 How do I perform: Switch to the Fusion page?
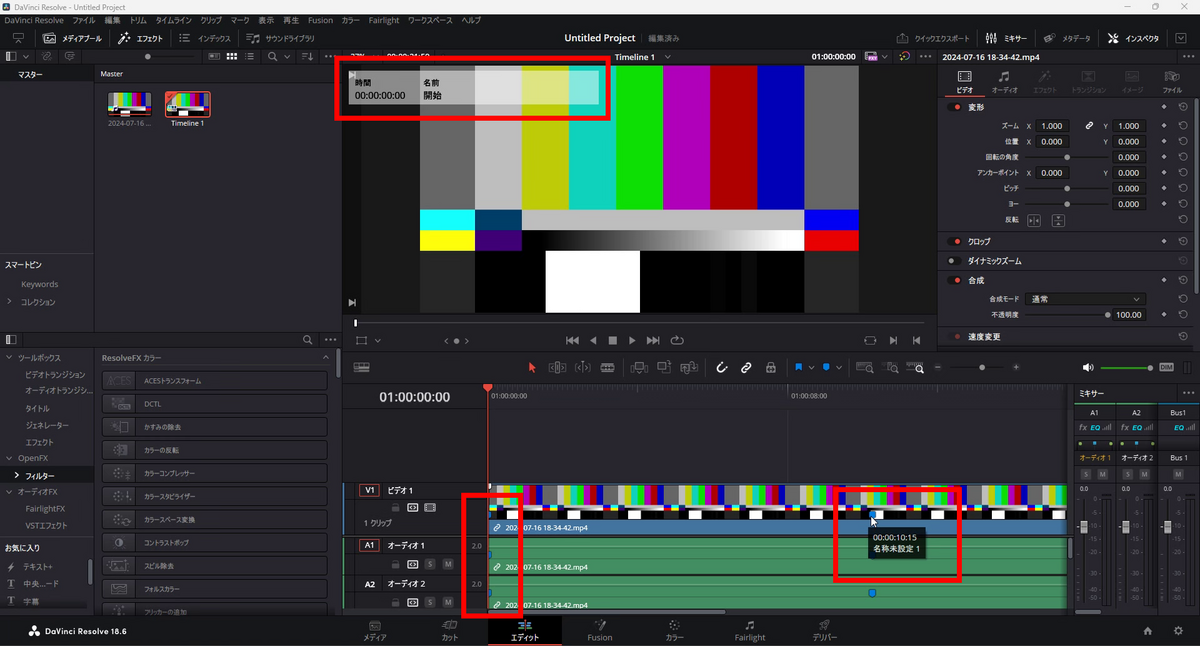click(x=599, y=631)
